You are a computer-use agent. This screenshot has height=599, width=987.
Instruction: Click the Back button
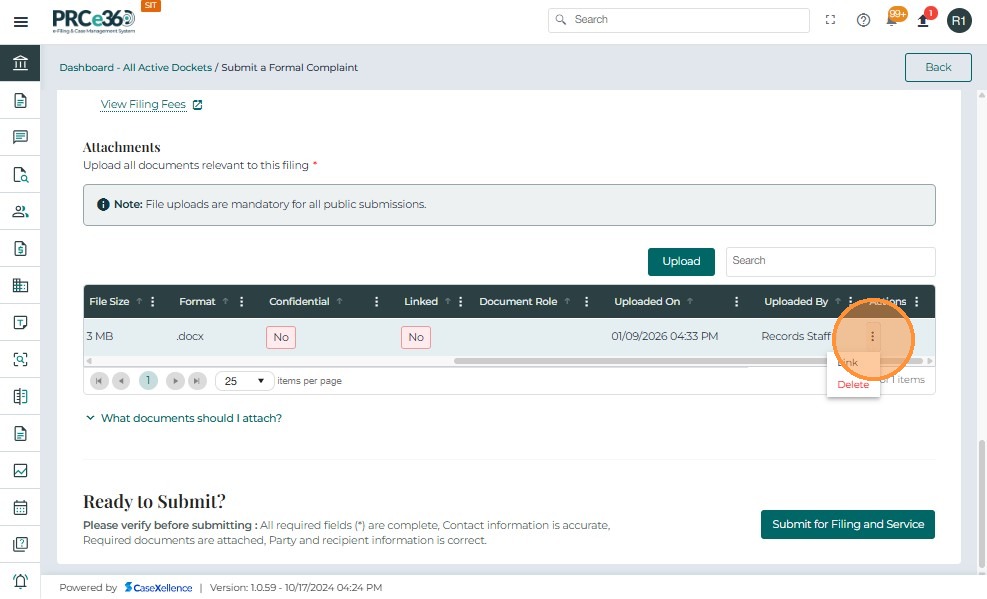pyautogui.click(x=938, y=67)
